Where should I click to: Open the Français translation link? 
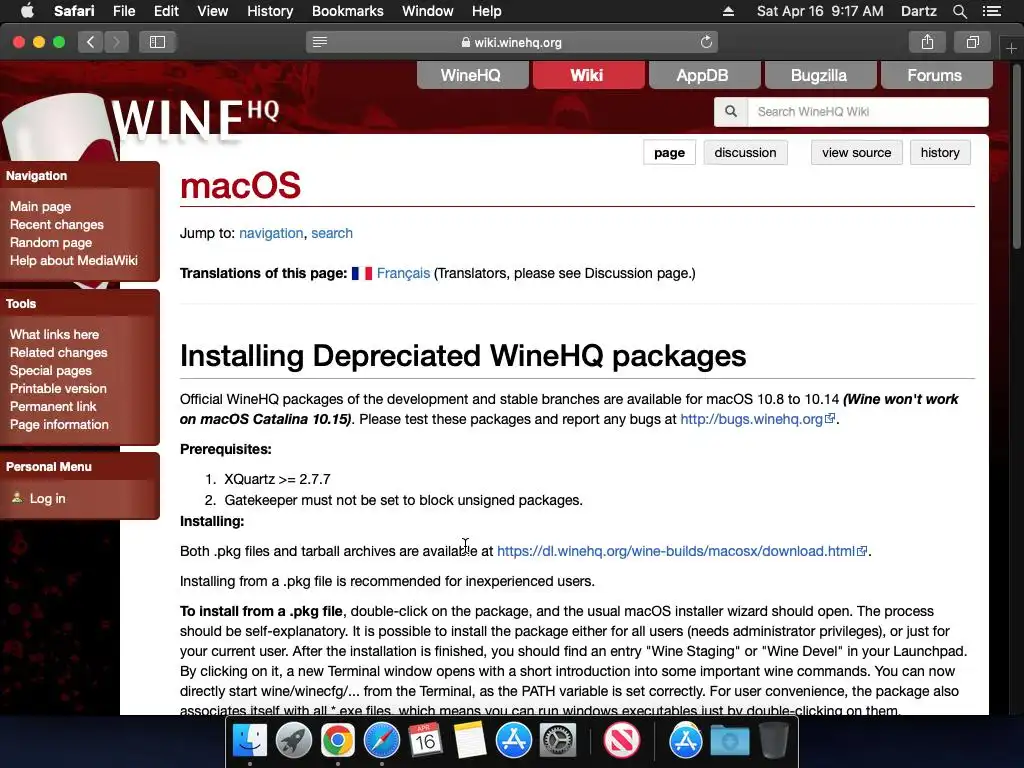point(403,273)
